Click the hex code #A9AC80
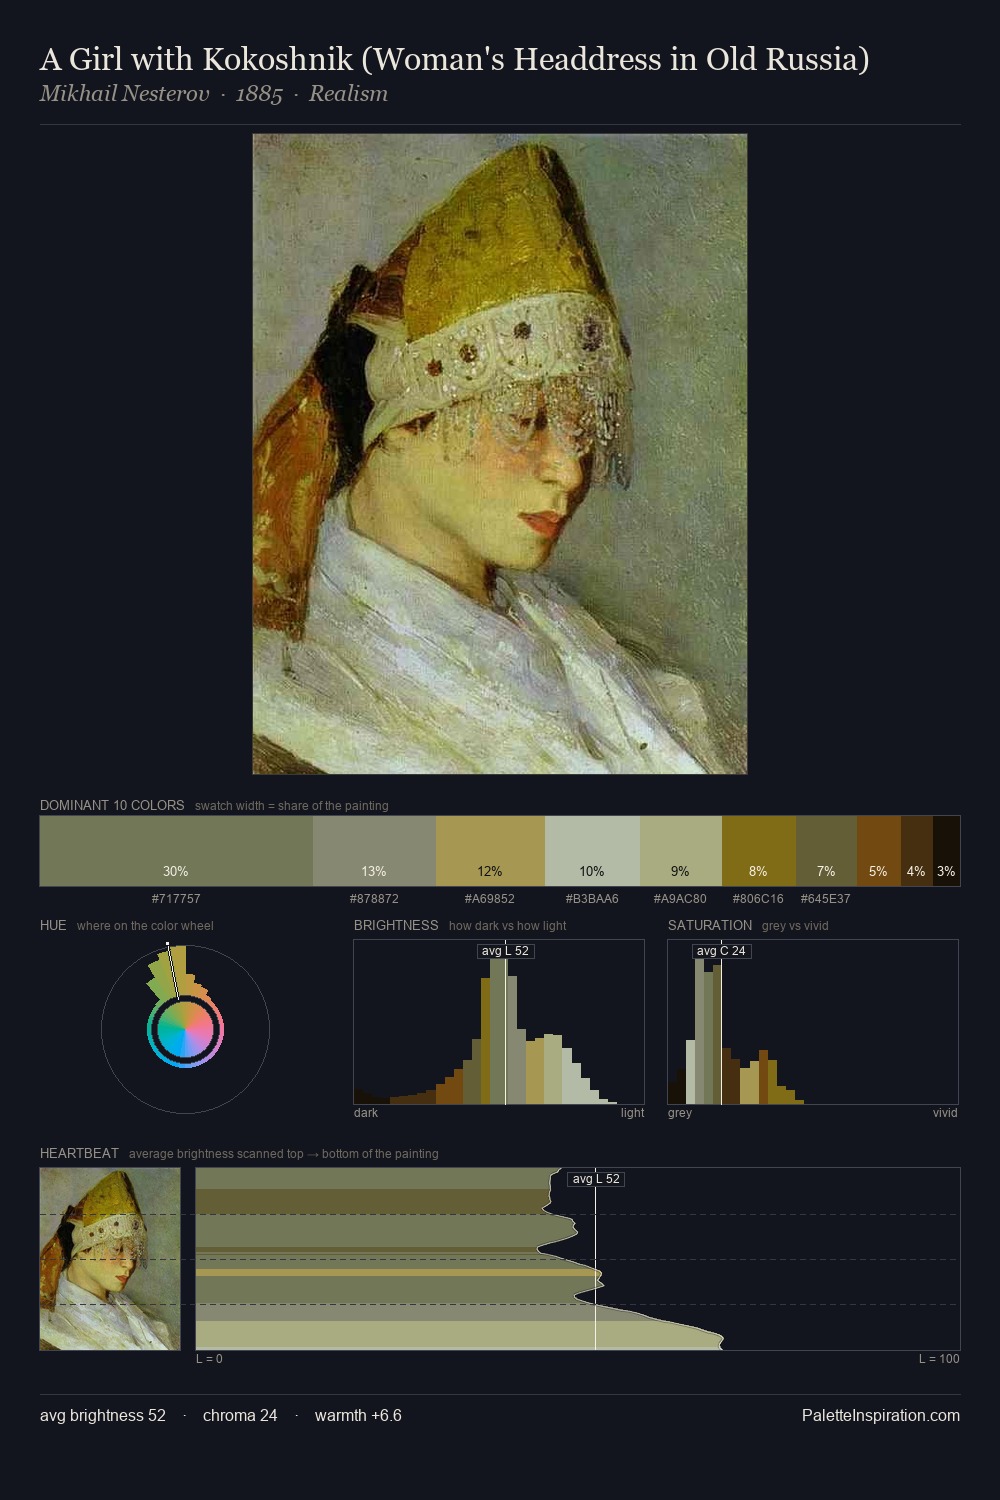Image resolution: width=1000 pixels, height=1500 pixels. (x=680, y=899)
